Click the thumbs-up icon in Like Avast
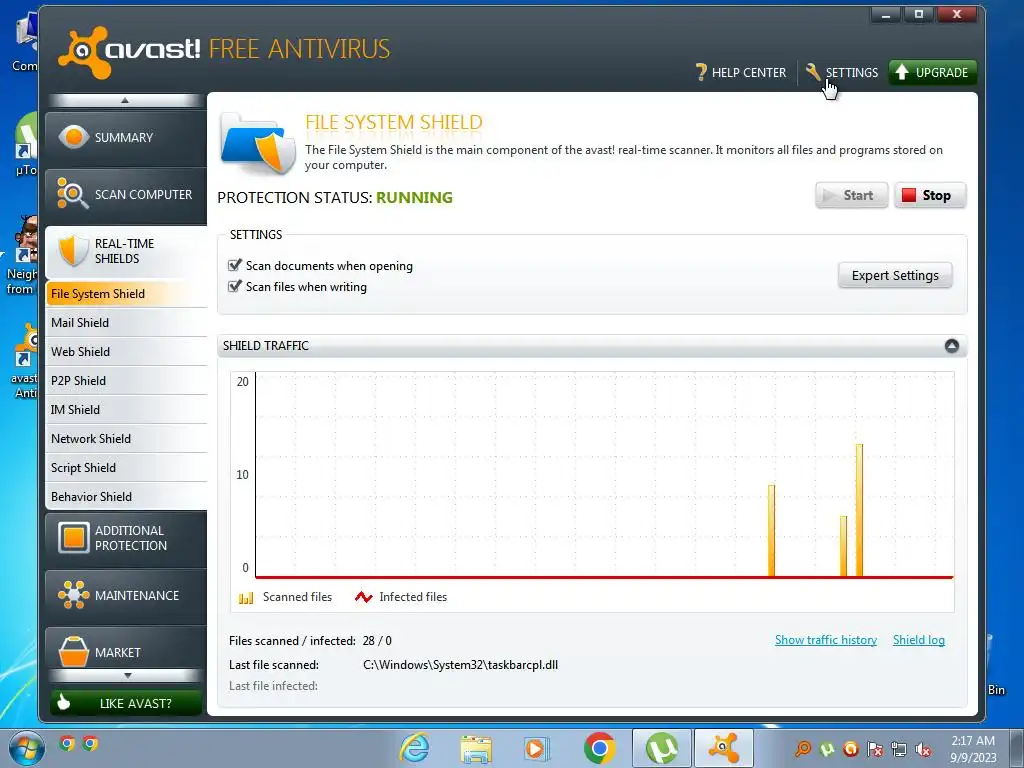Image resolution: width=1024 pixels, height=768 pixels. point(63,702)
